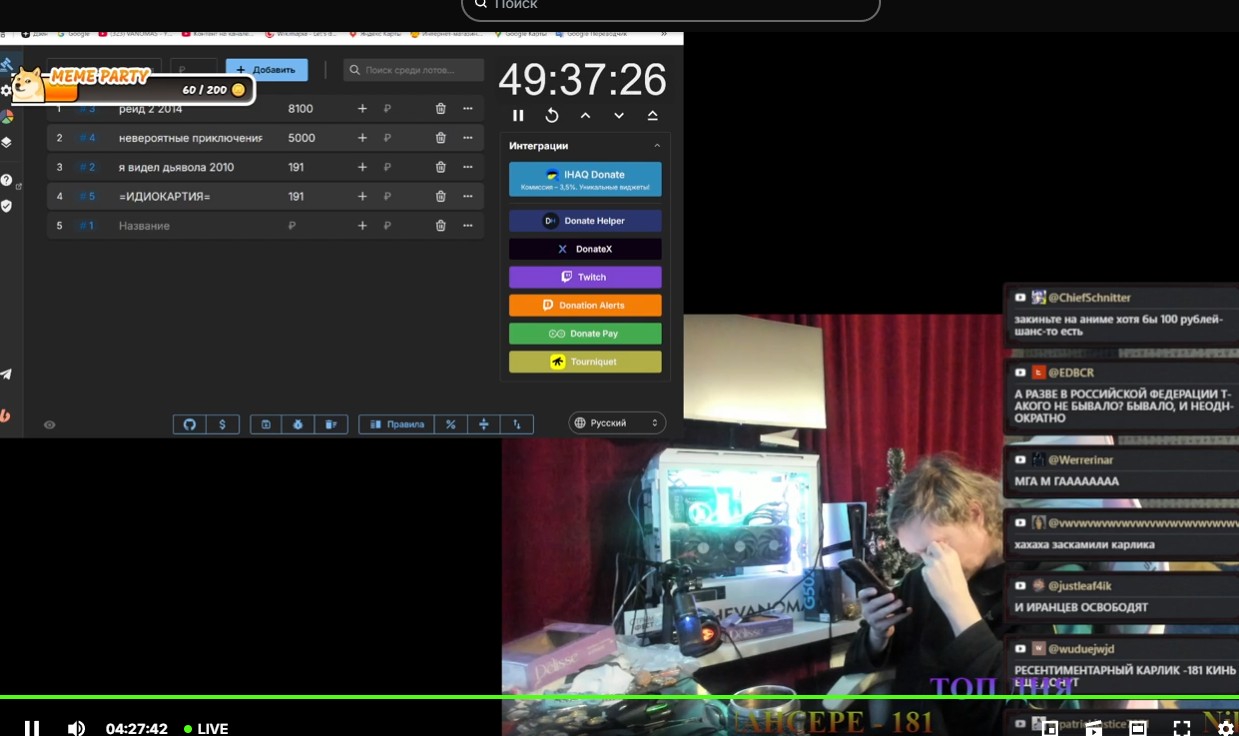This screenshot has height=736, width=1239.
Task: Connect Donate Helper integration
Action: [x=585, y=221]
